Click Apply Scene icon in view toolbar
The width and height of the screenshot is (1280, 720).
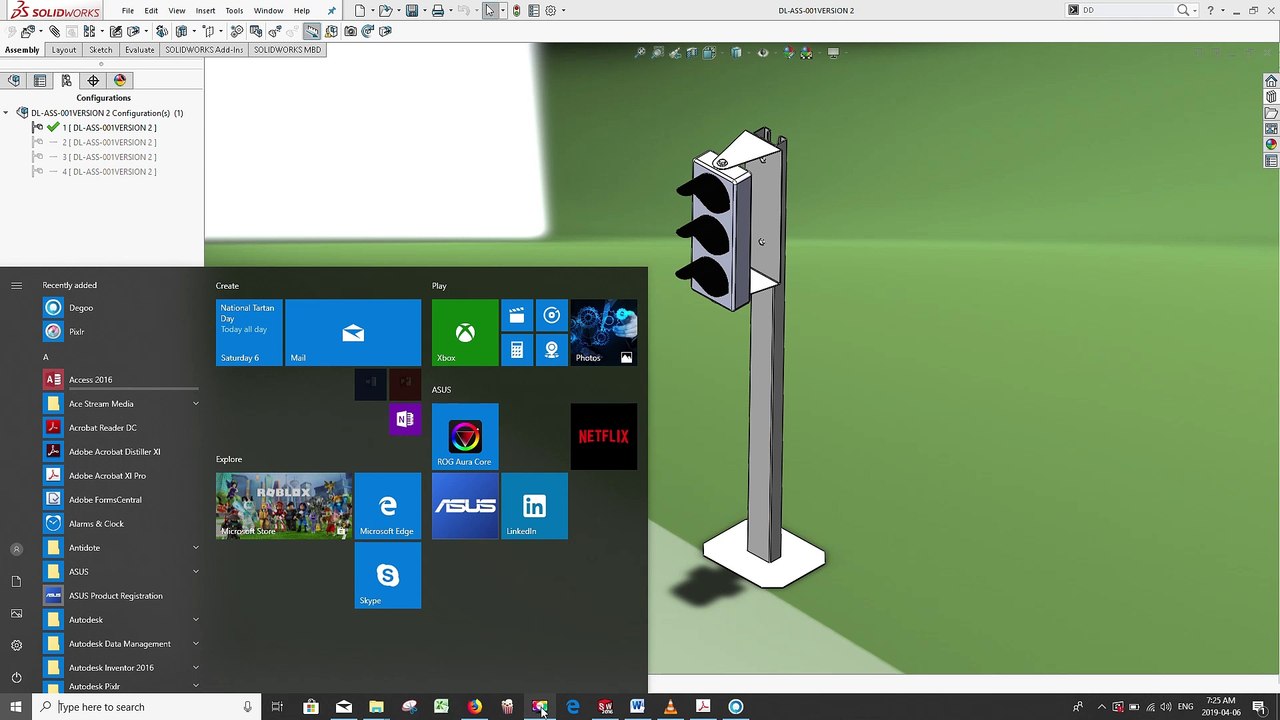click(806, 53)
